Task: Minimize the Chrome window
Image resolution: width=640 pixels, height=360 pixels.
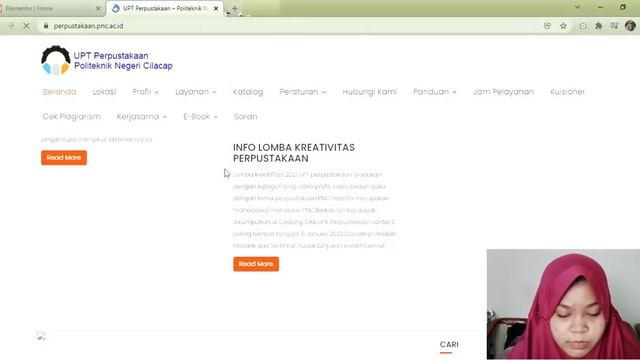Action: pyautogui.click(x=600, y=7)
